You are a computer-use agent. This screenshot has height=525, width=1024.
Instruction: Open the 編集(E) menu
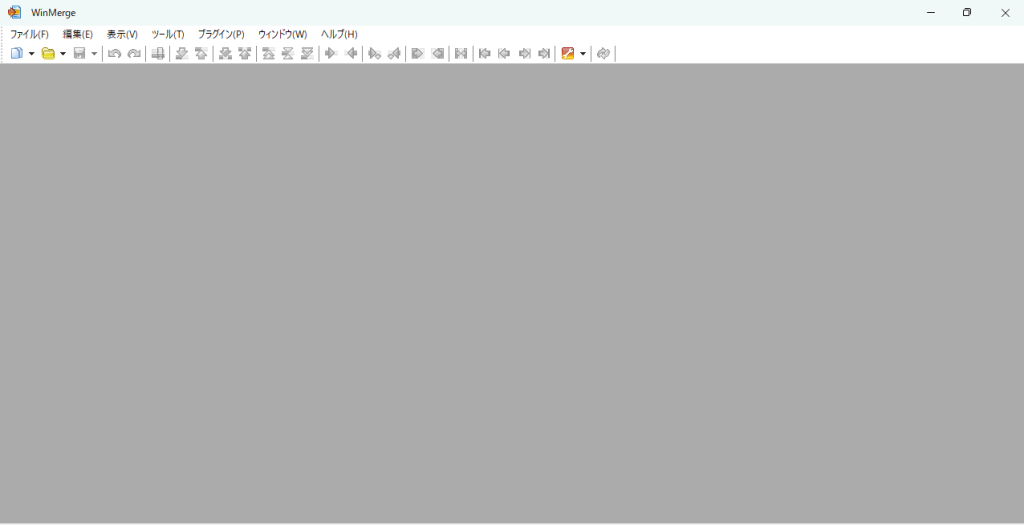click(77, 34)
